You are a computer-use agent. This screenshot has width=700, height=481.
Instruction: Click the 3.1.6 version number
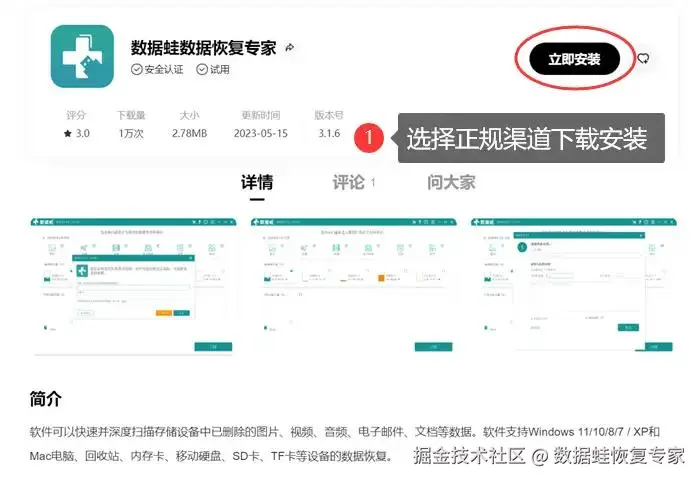(x=329, y=134)
